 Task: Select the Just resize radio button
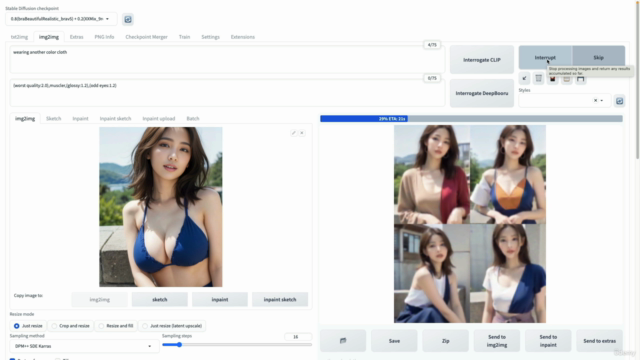(17, 326)
